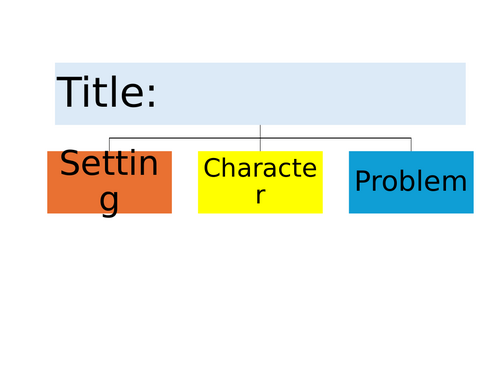
Task: Click the wrapped letter "g" under Settin
Action: [x=109, y=201]
